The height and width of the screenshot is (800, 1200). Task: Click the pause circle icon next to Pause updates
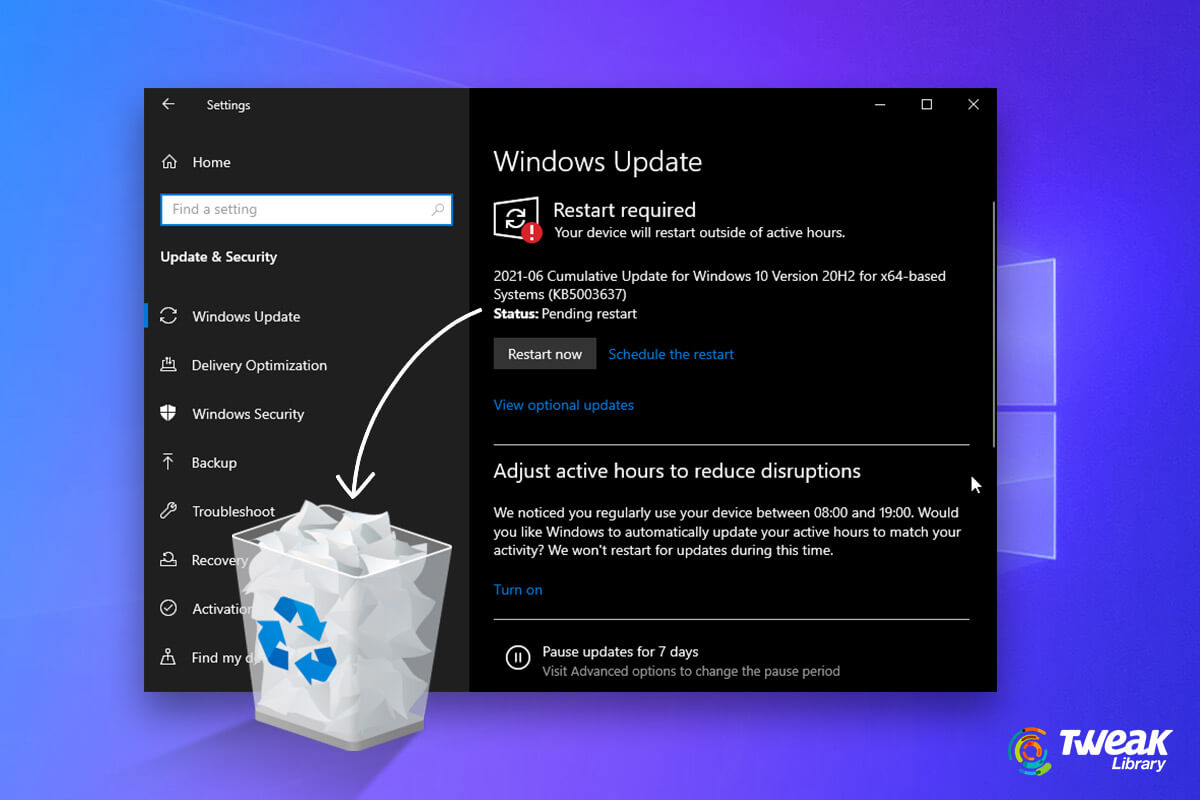517,657
